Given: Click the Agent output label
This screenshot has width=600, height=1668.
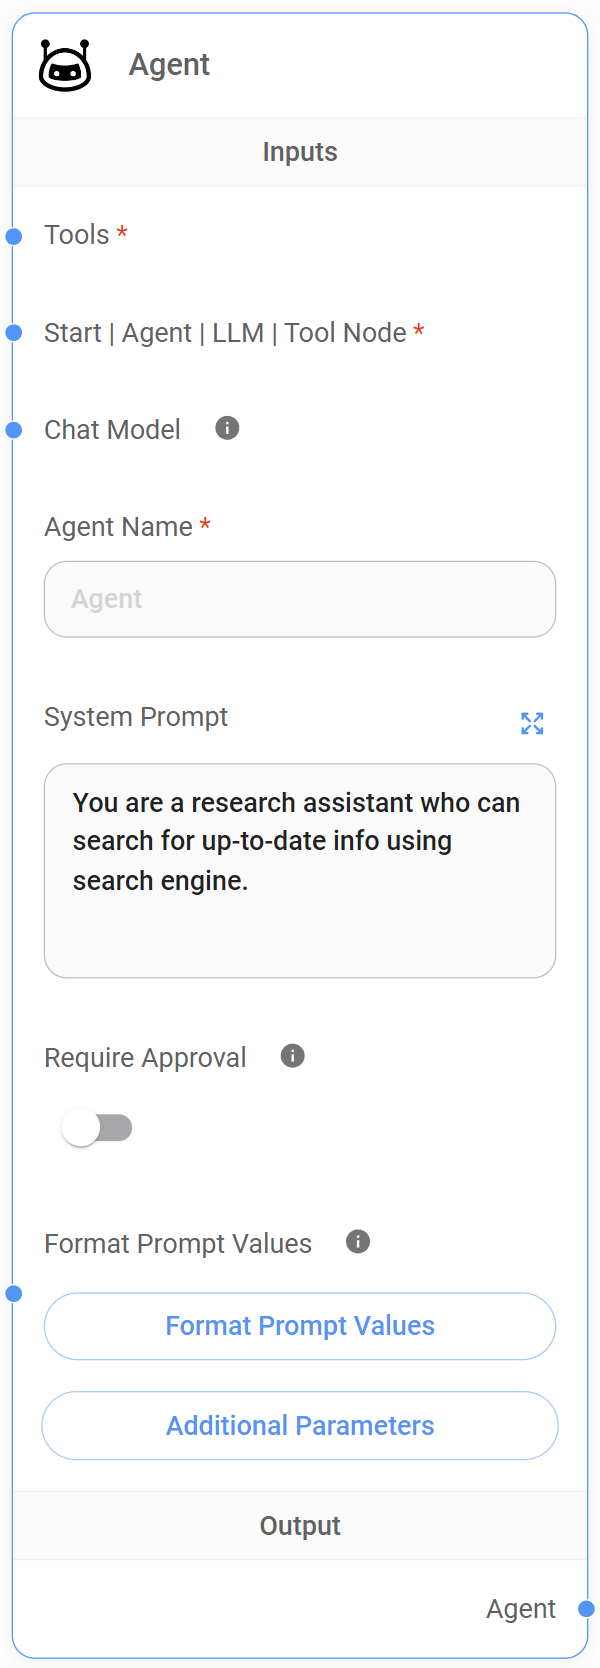Looking at the screenshot, I should [521, 1609].
